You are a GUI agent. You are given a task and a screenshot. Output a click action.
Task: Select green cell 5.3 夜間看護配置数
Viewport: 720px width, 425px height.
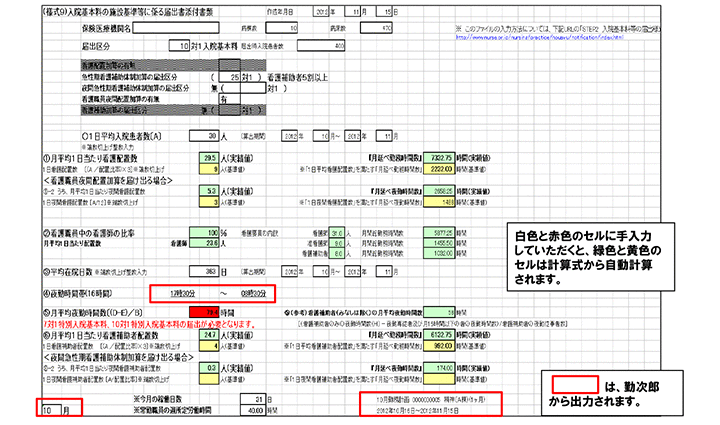pyautogui.click(x=209, y=191)
